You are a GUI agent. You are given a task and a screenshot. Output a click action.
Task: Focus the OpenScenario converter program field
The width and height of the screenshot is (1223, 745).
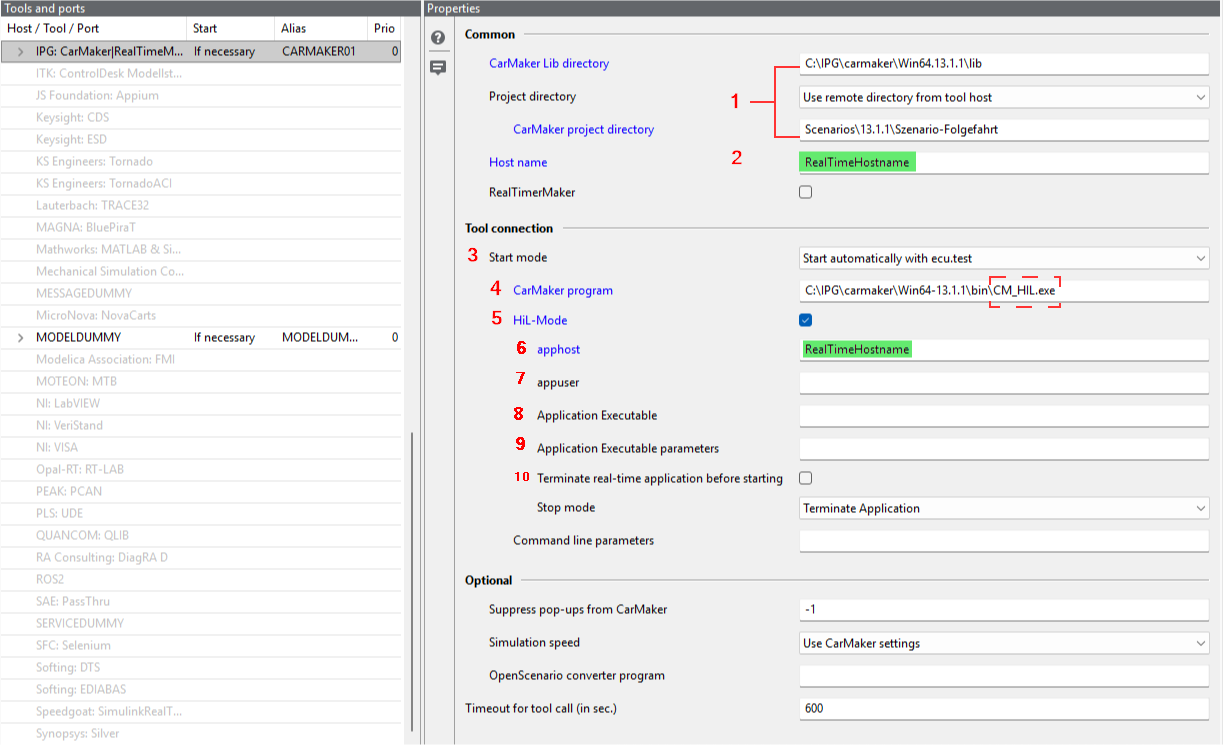click(1004, 675)
